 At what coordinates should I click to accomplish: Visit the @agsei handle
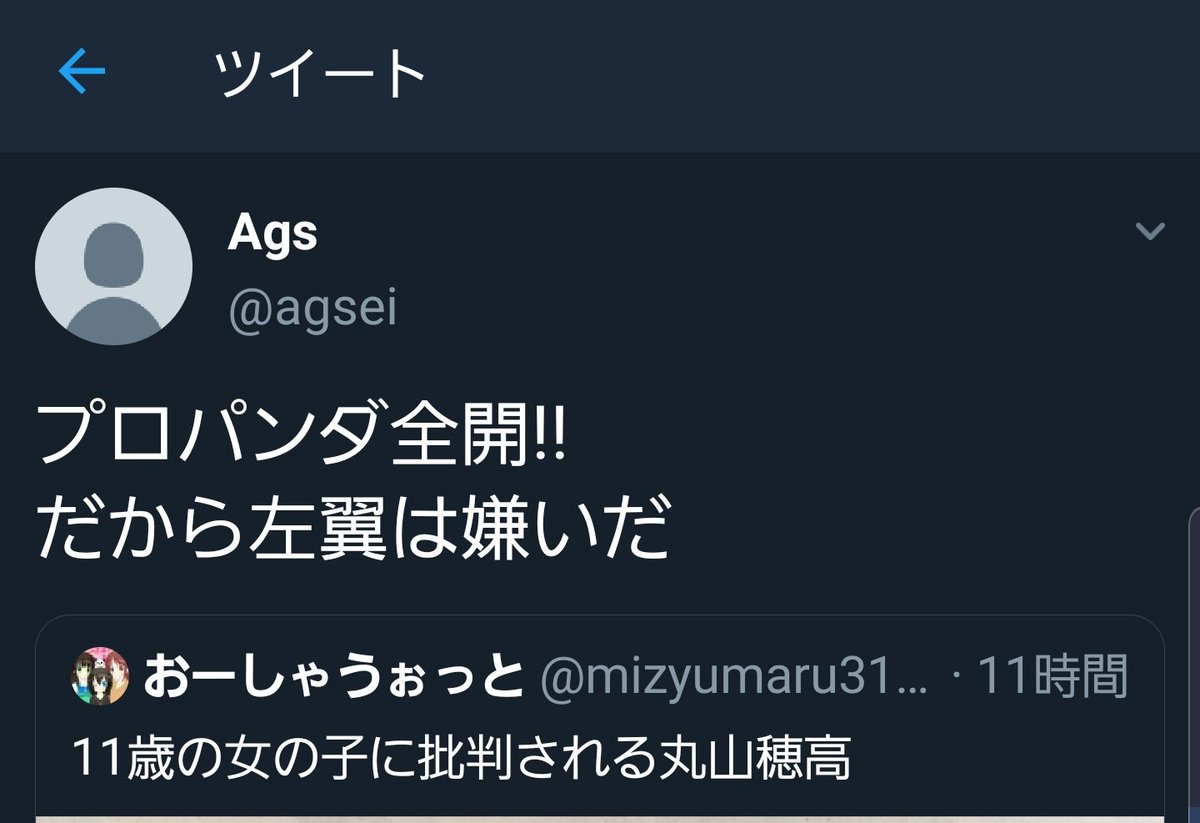(313, 310)
